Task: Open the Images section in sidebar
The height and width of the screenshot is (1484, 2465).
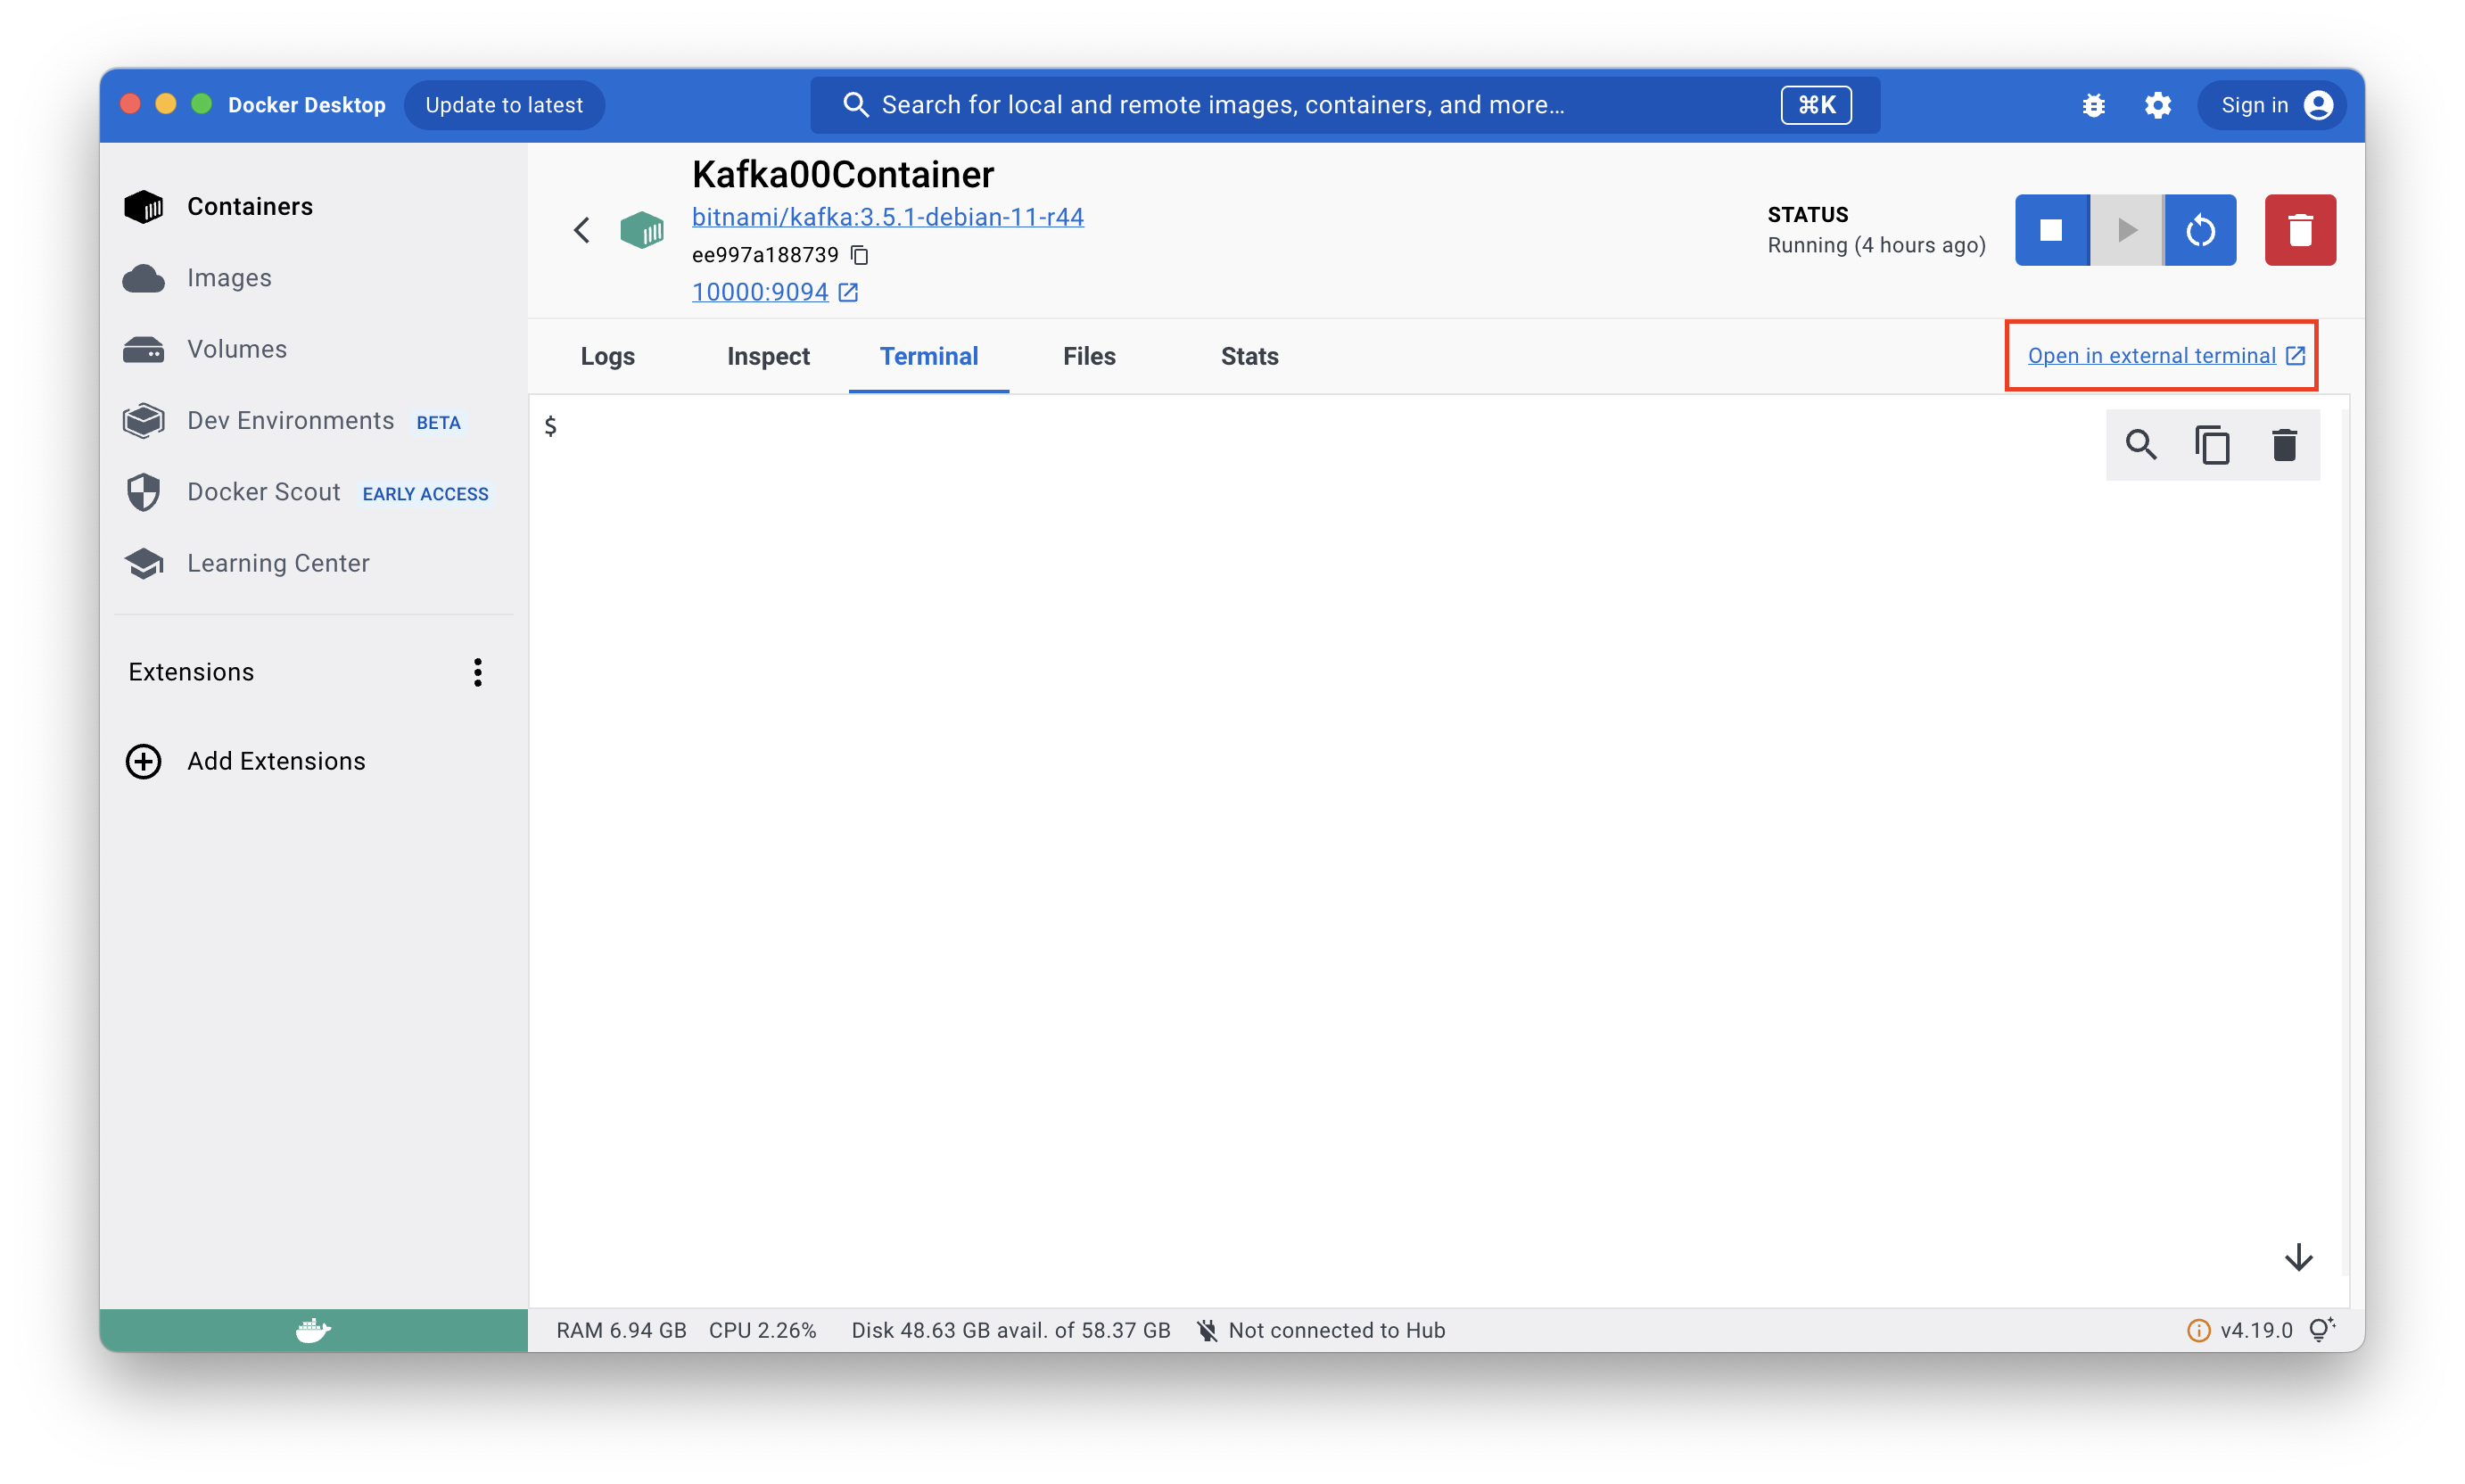Action: (x=229, y=278)
